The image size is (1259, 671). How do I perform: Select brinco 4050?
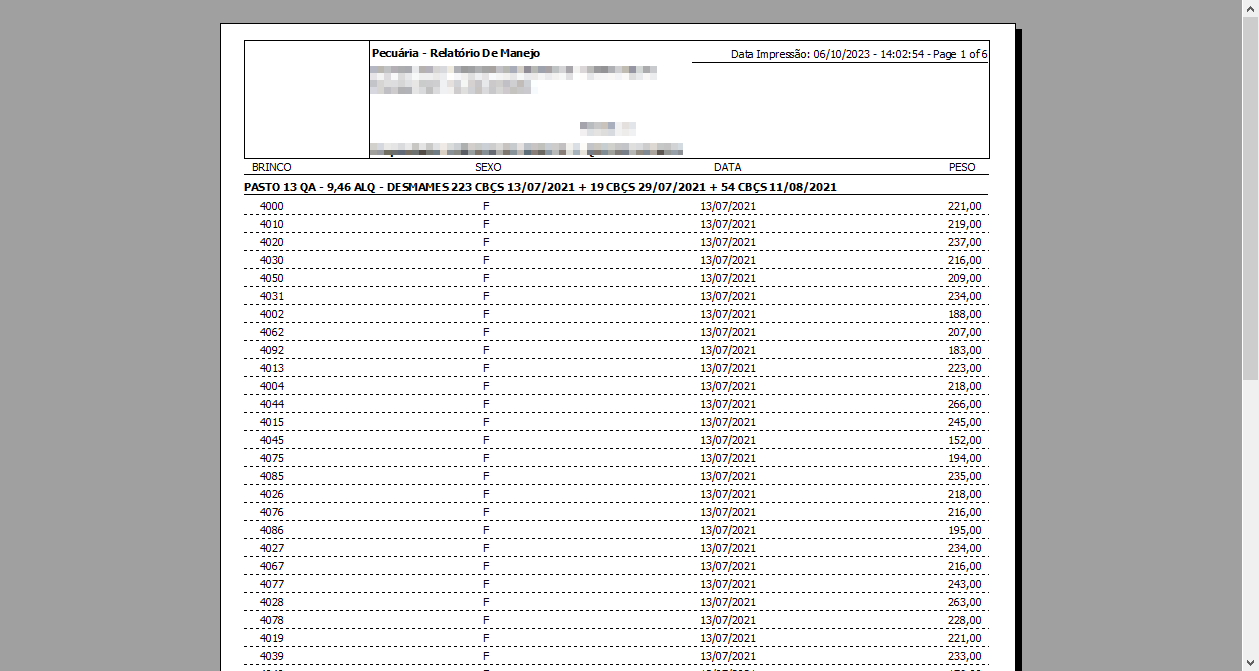click(272, 278)
